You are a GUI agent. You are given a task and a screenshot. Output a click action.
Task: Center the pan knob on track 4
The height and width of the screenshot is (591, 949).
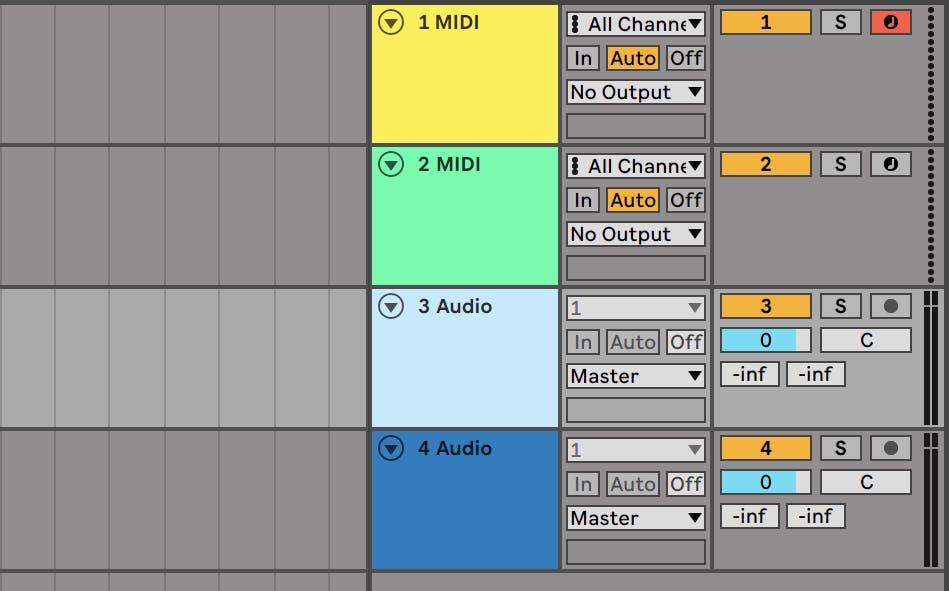pyautogui.click(x=866, y=482)
